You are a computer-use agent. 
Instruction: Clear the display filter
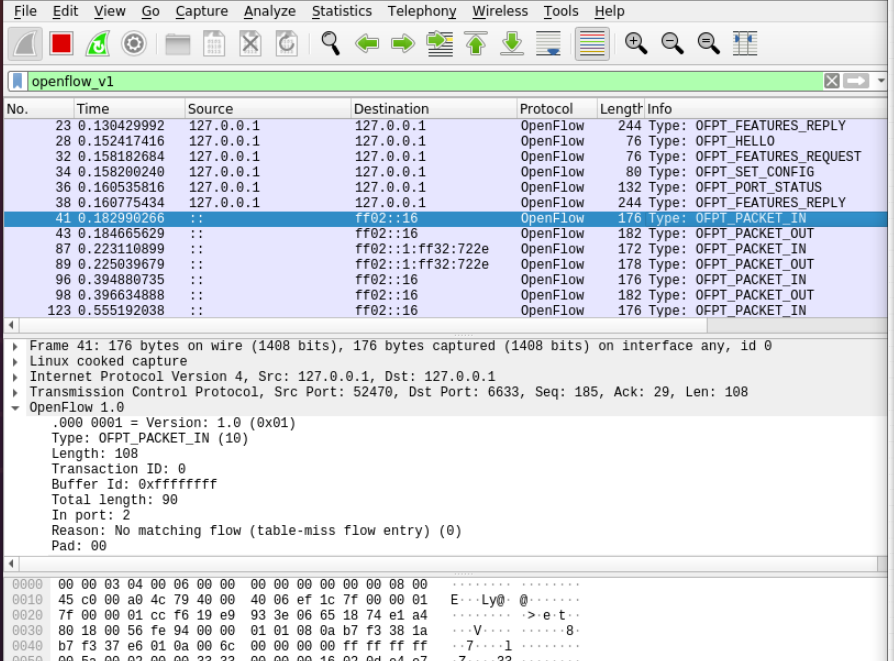[831, 81]
